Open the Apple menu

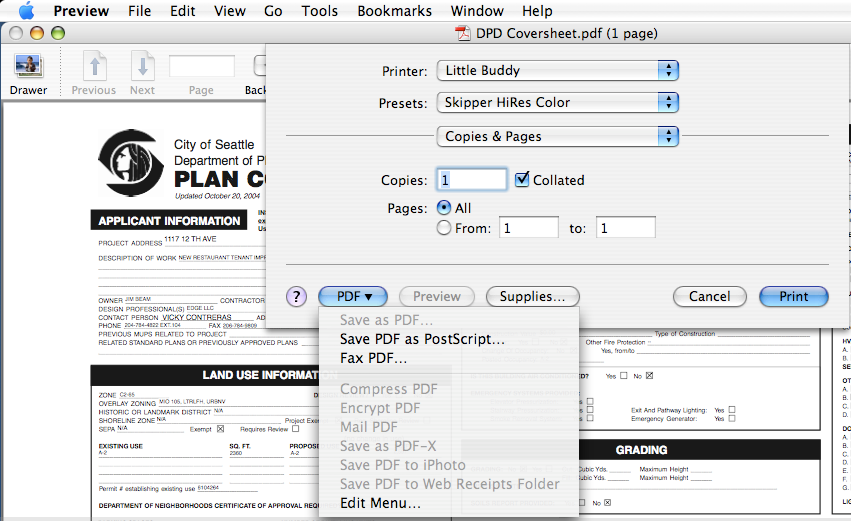click(x=26, y=10)
